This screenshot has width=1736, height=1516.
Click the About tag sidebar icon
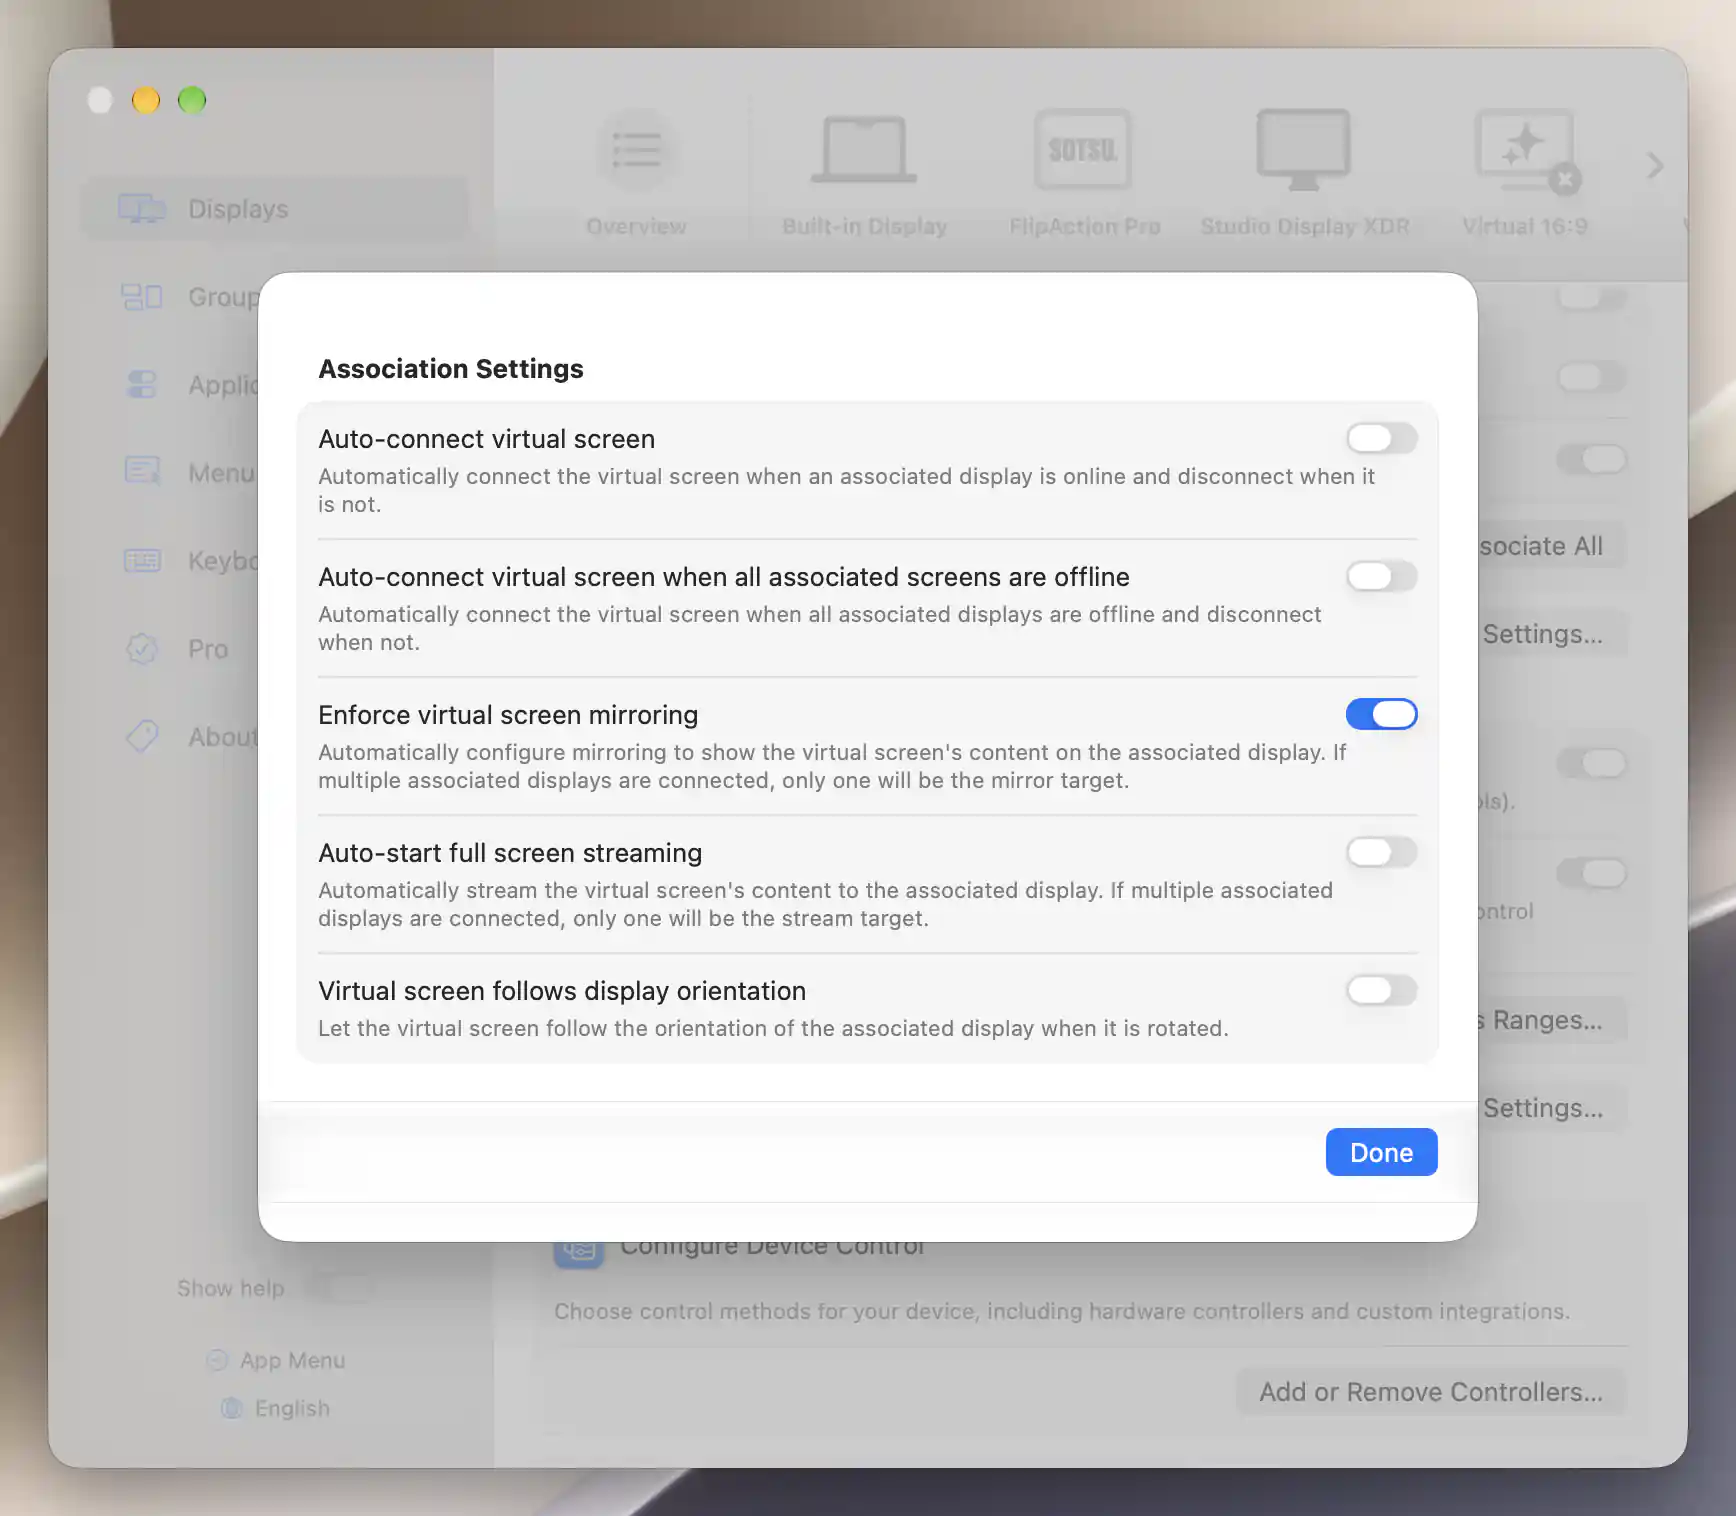pyautogui.click(x=142, y=737)
